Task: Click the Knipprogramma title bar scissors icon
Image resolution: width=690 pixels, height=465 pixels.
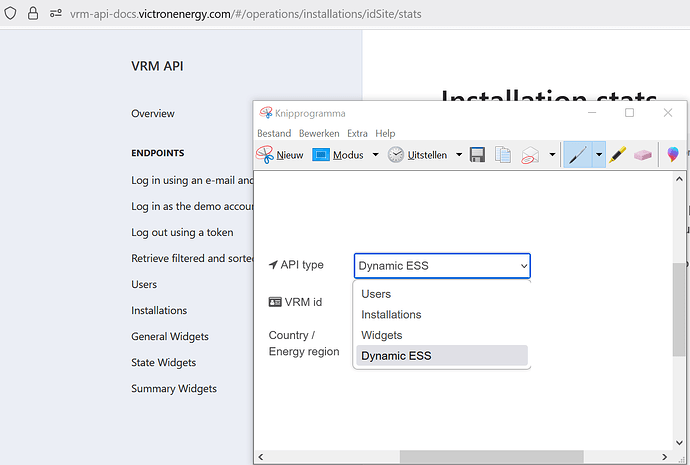Action: pos(265,113)
